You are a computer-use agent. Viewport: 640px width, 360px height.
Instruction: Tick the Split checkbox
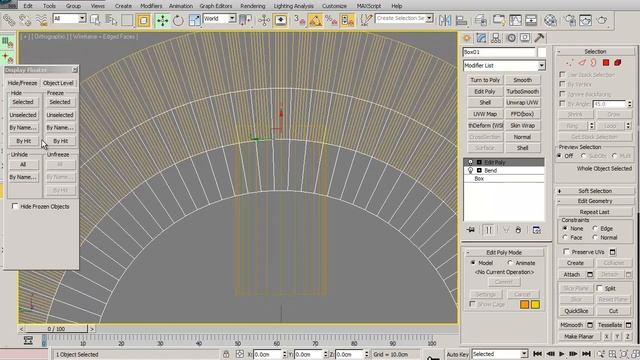click(x=599, y=288)
